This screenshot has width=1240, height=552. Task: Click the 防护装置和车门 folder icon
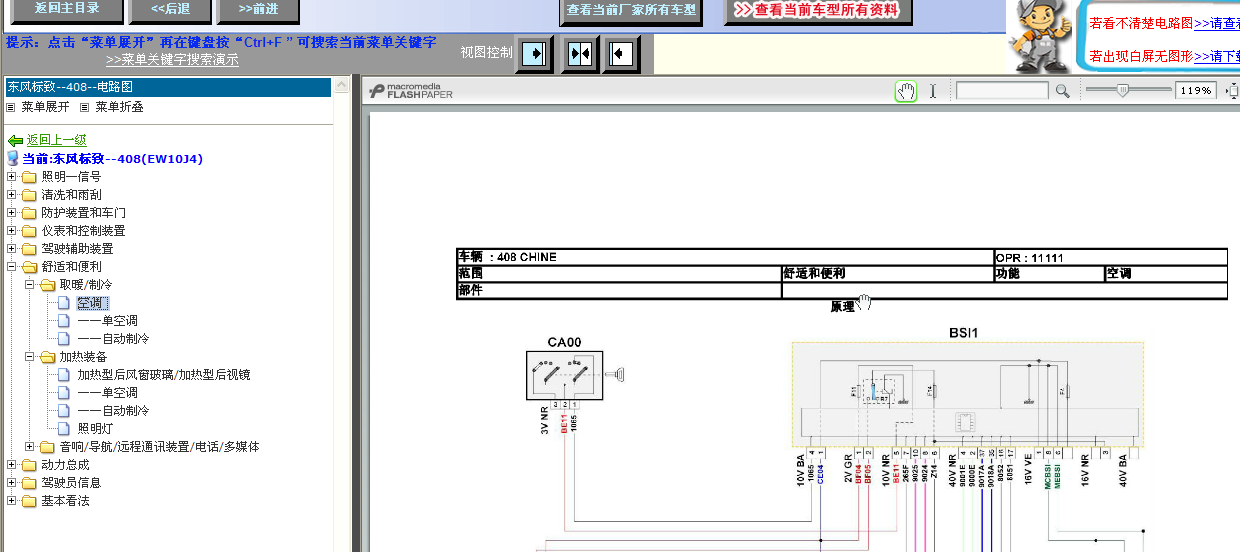tap(29, 213)
